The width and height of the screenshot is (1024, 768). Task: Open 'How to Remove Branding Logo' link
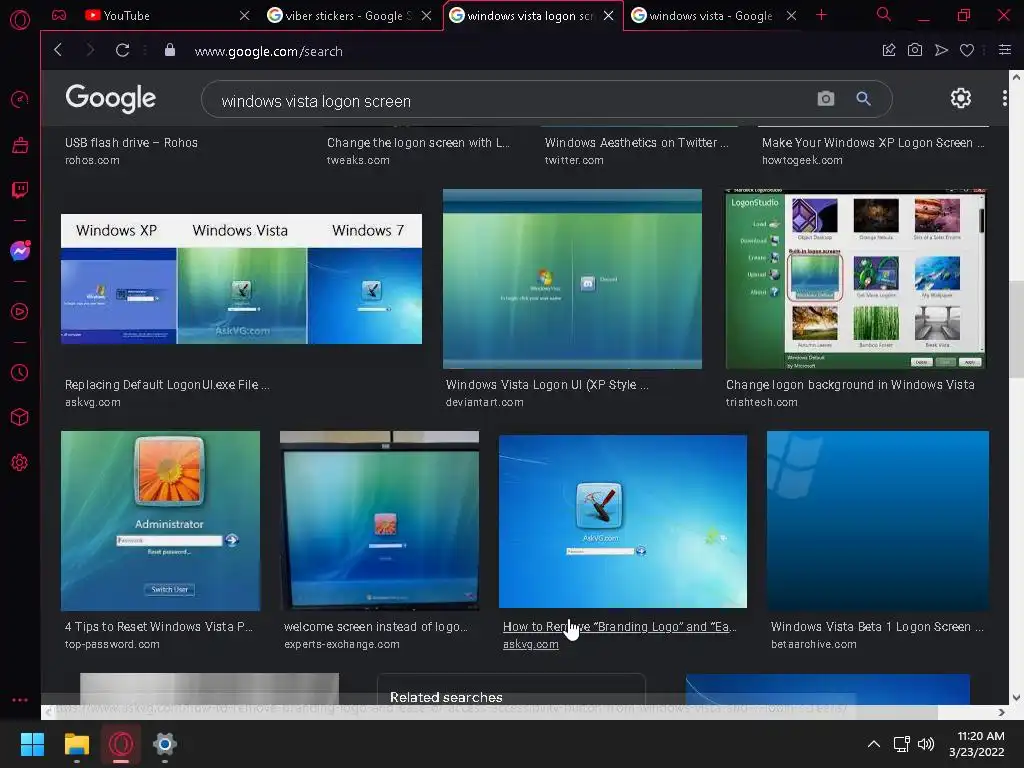click(619, 626)
